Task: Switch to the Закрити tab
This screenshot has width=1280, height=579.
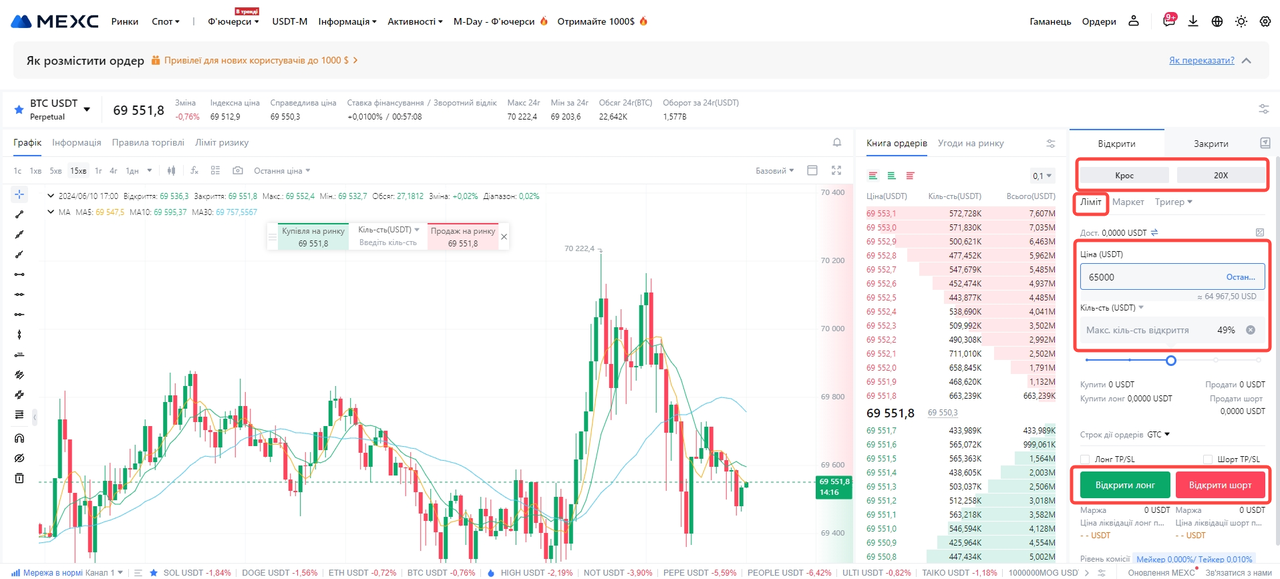Action: 1211,143
